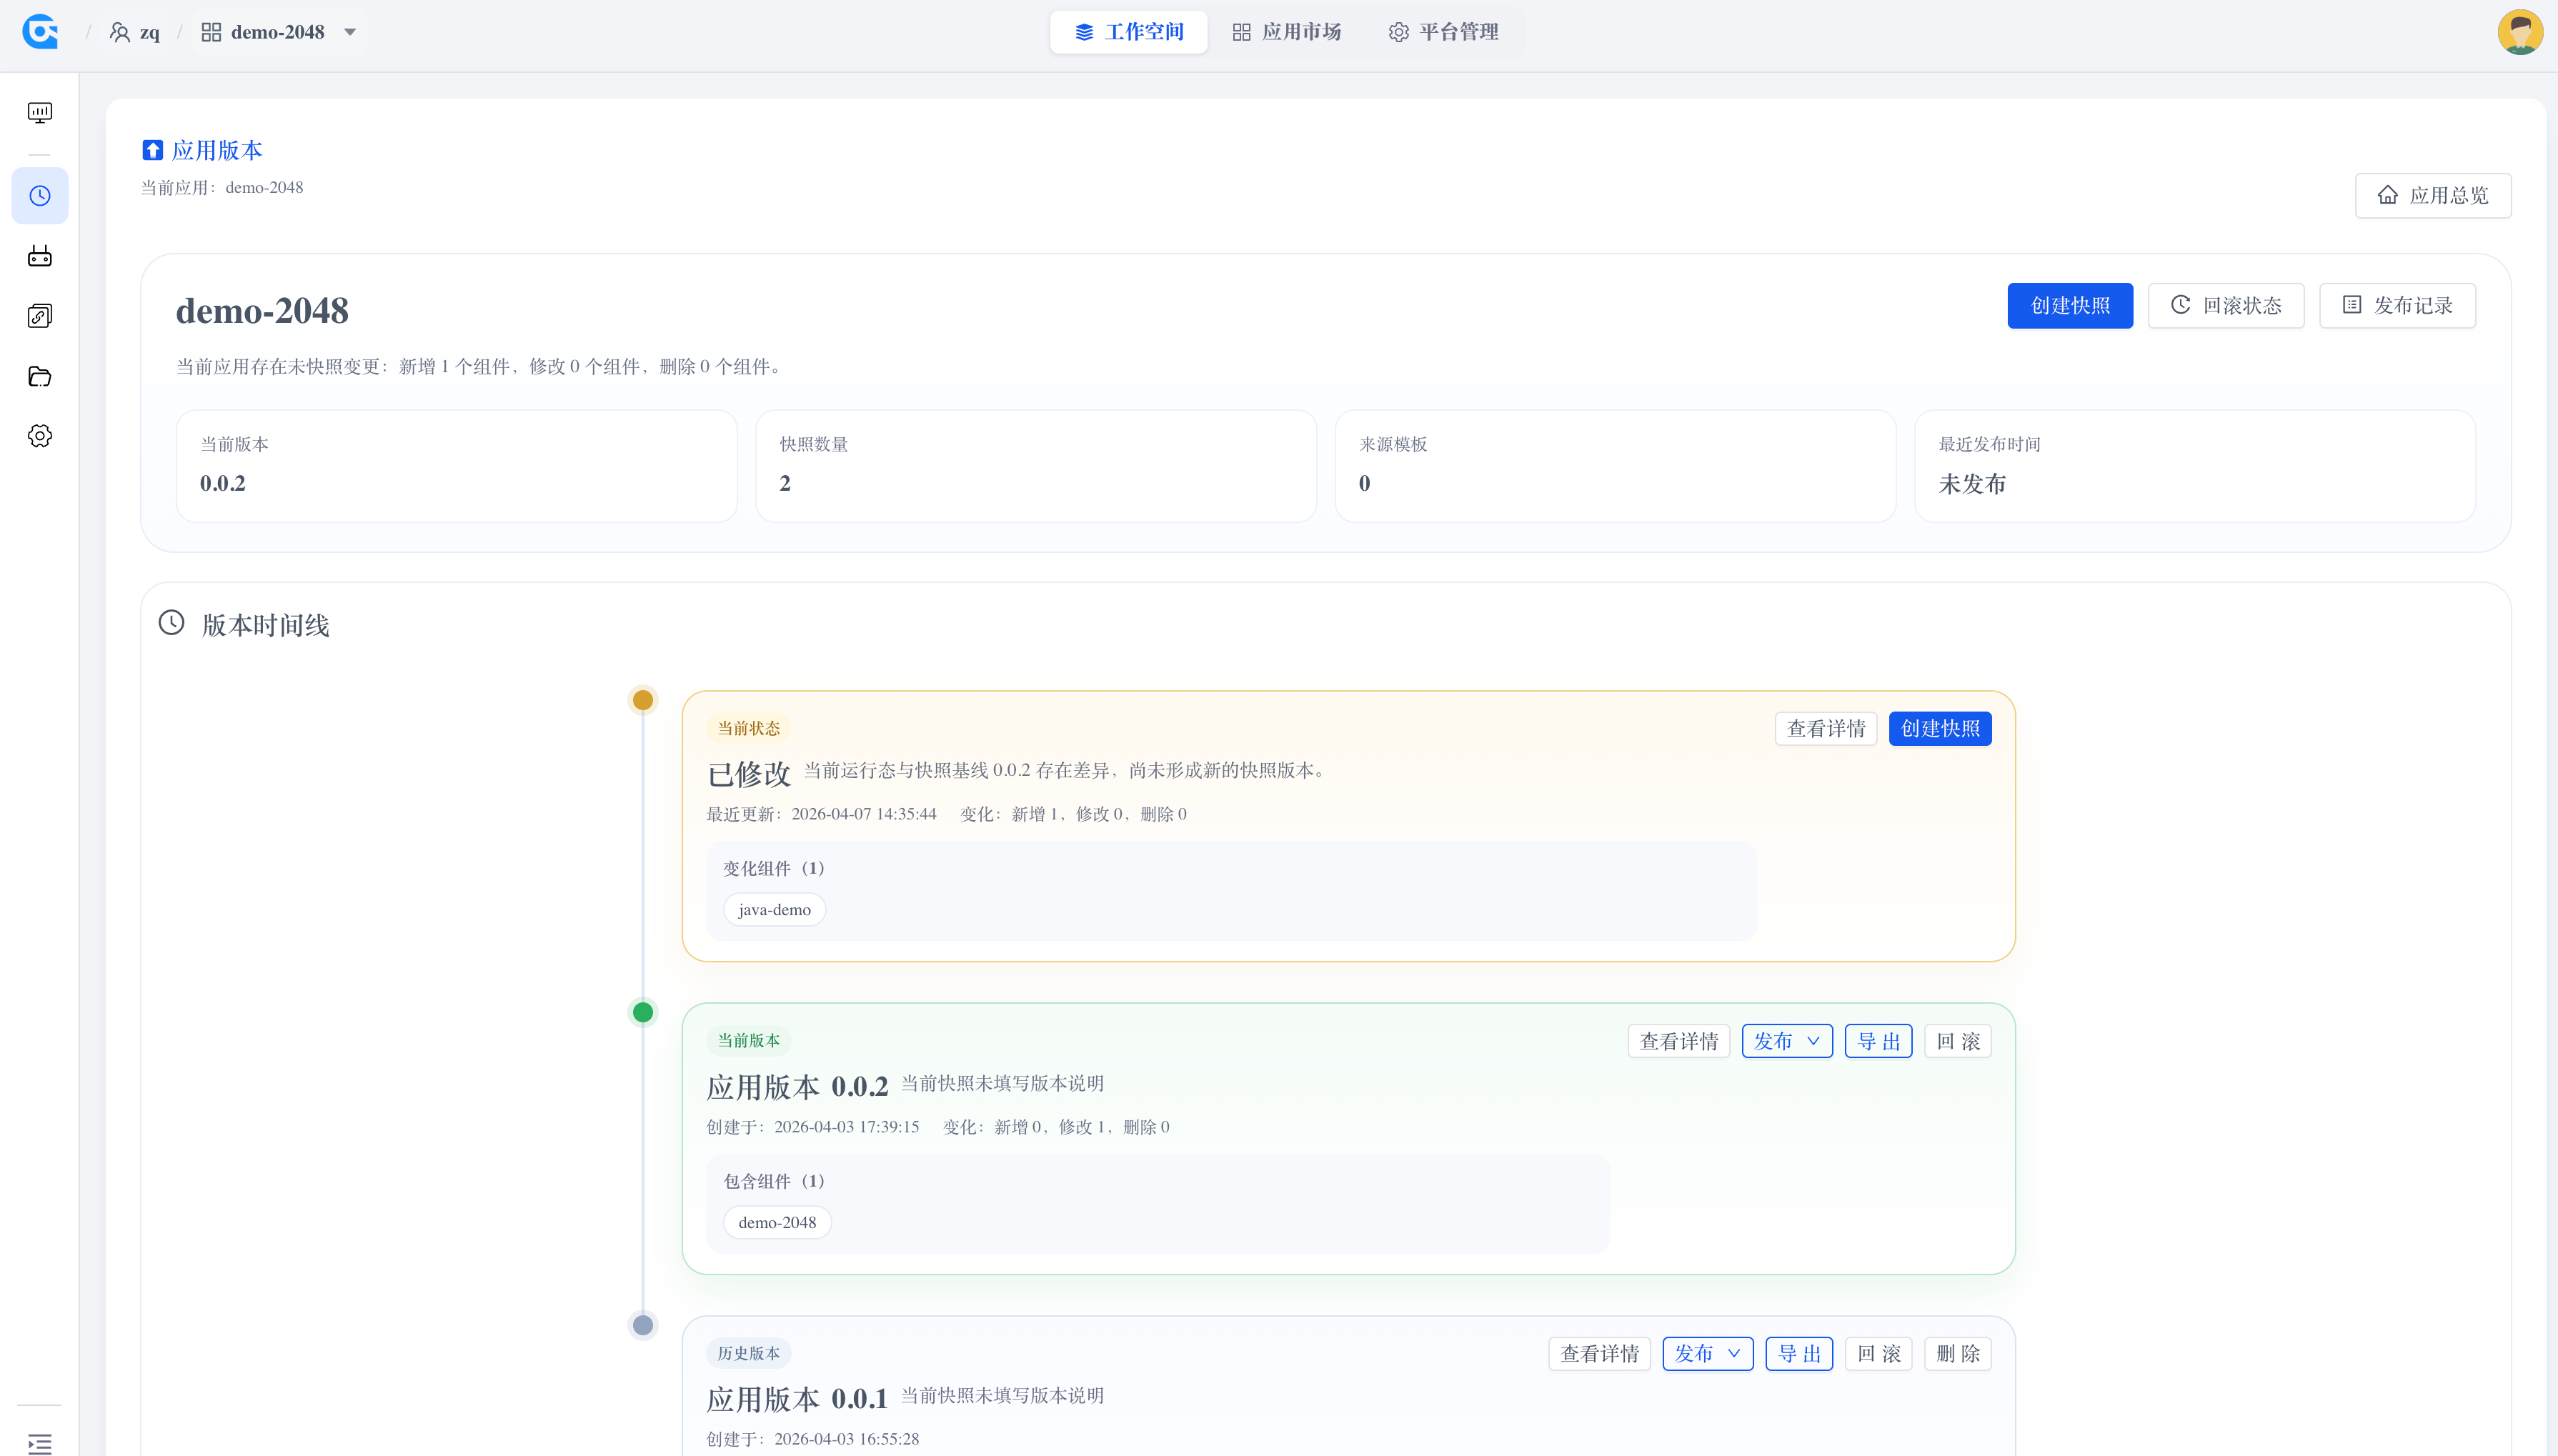Click the monitor dashboard sidebar icon
Image resolution: width=2558 pixels, height=1456 pixels.
[x=40, y=113]
